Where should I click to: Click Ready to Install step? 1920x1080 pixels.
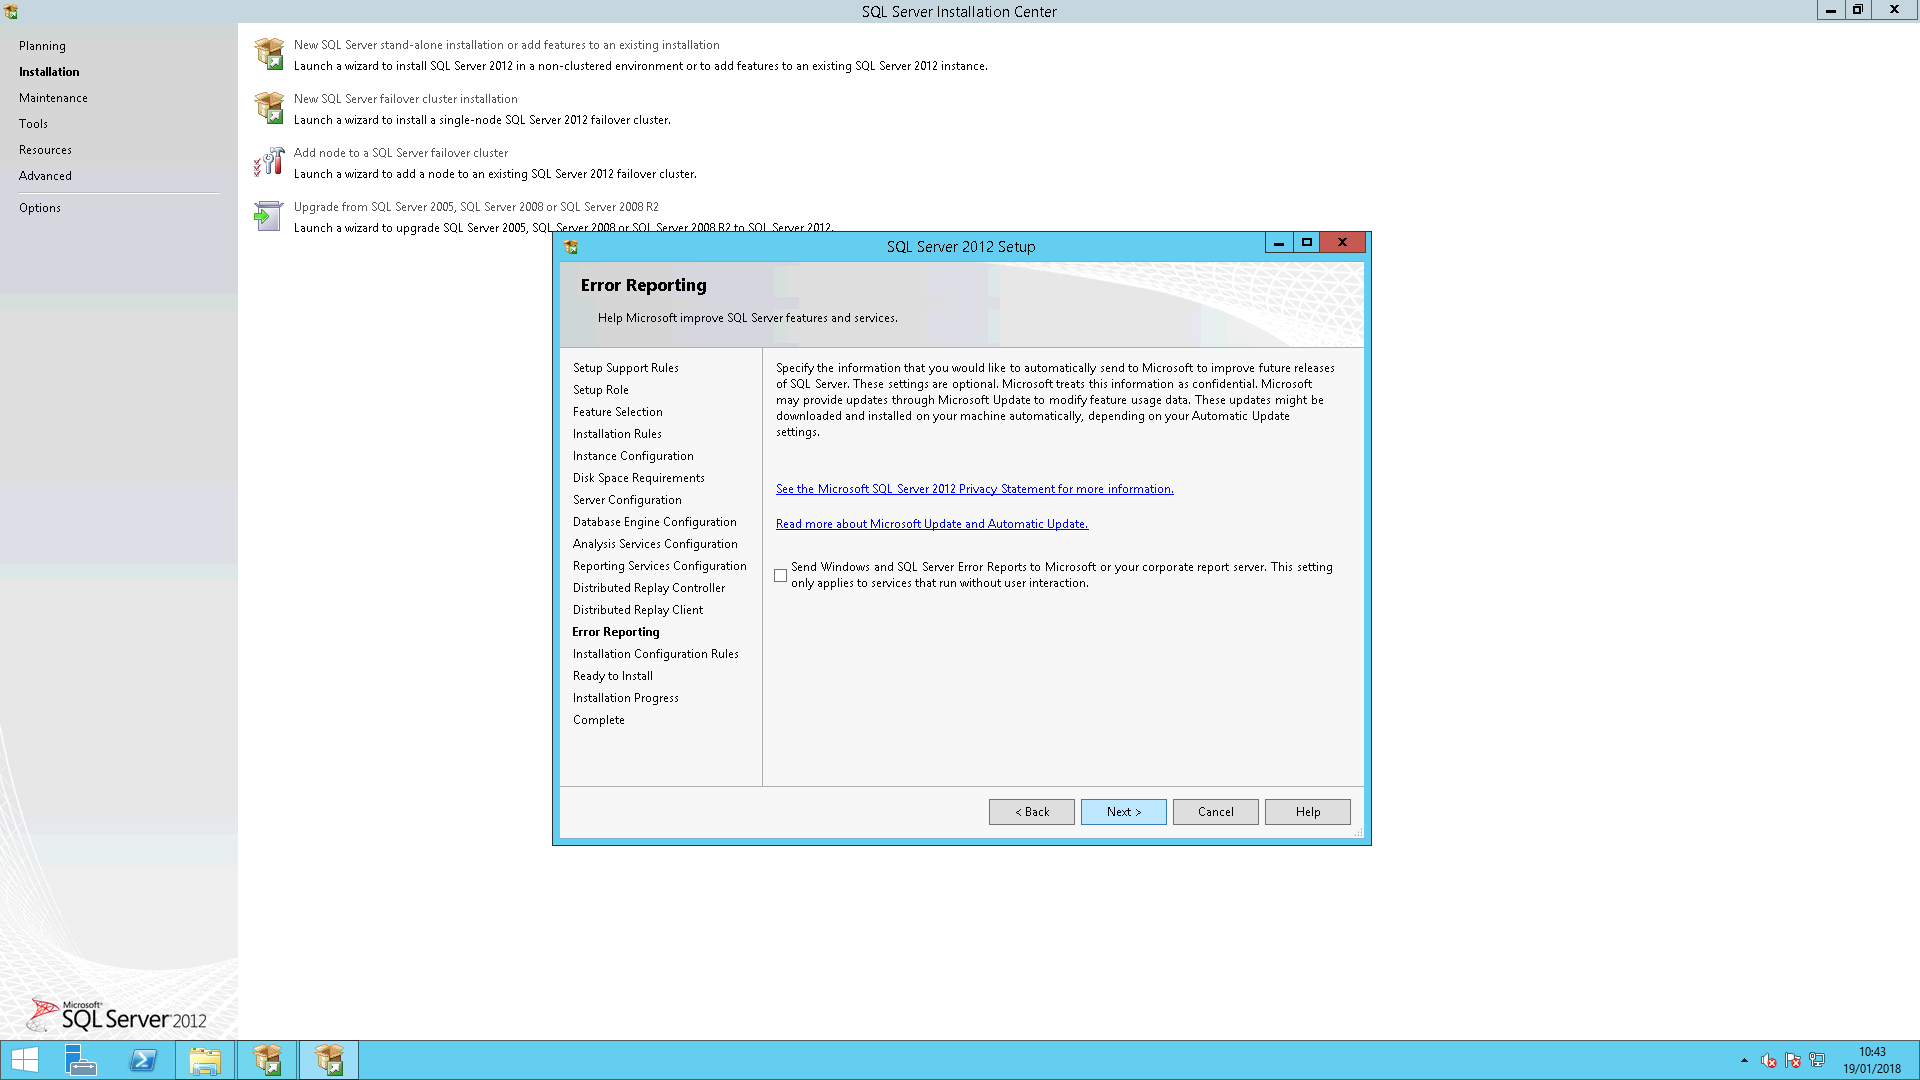(x=613, y=676)
